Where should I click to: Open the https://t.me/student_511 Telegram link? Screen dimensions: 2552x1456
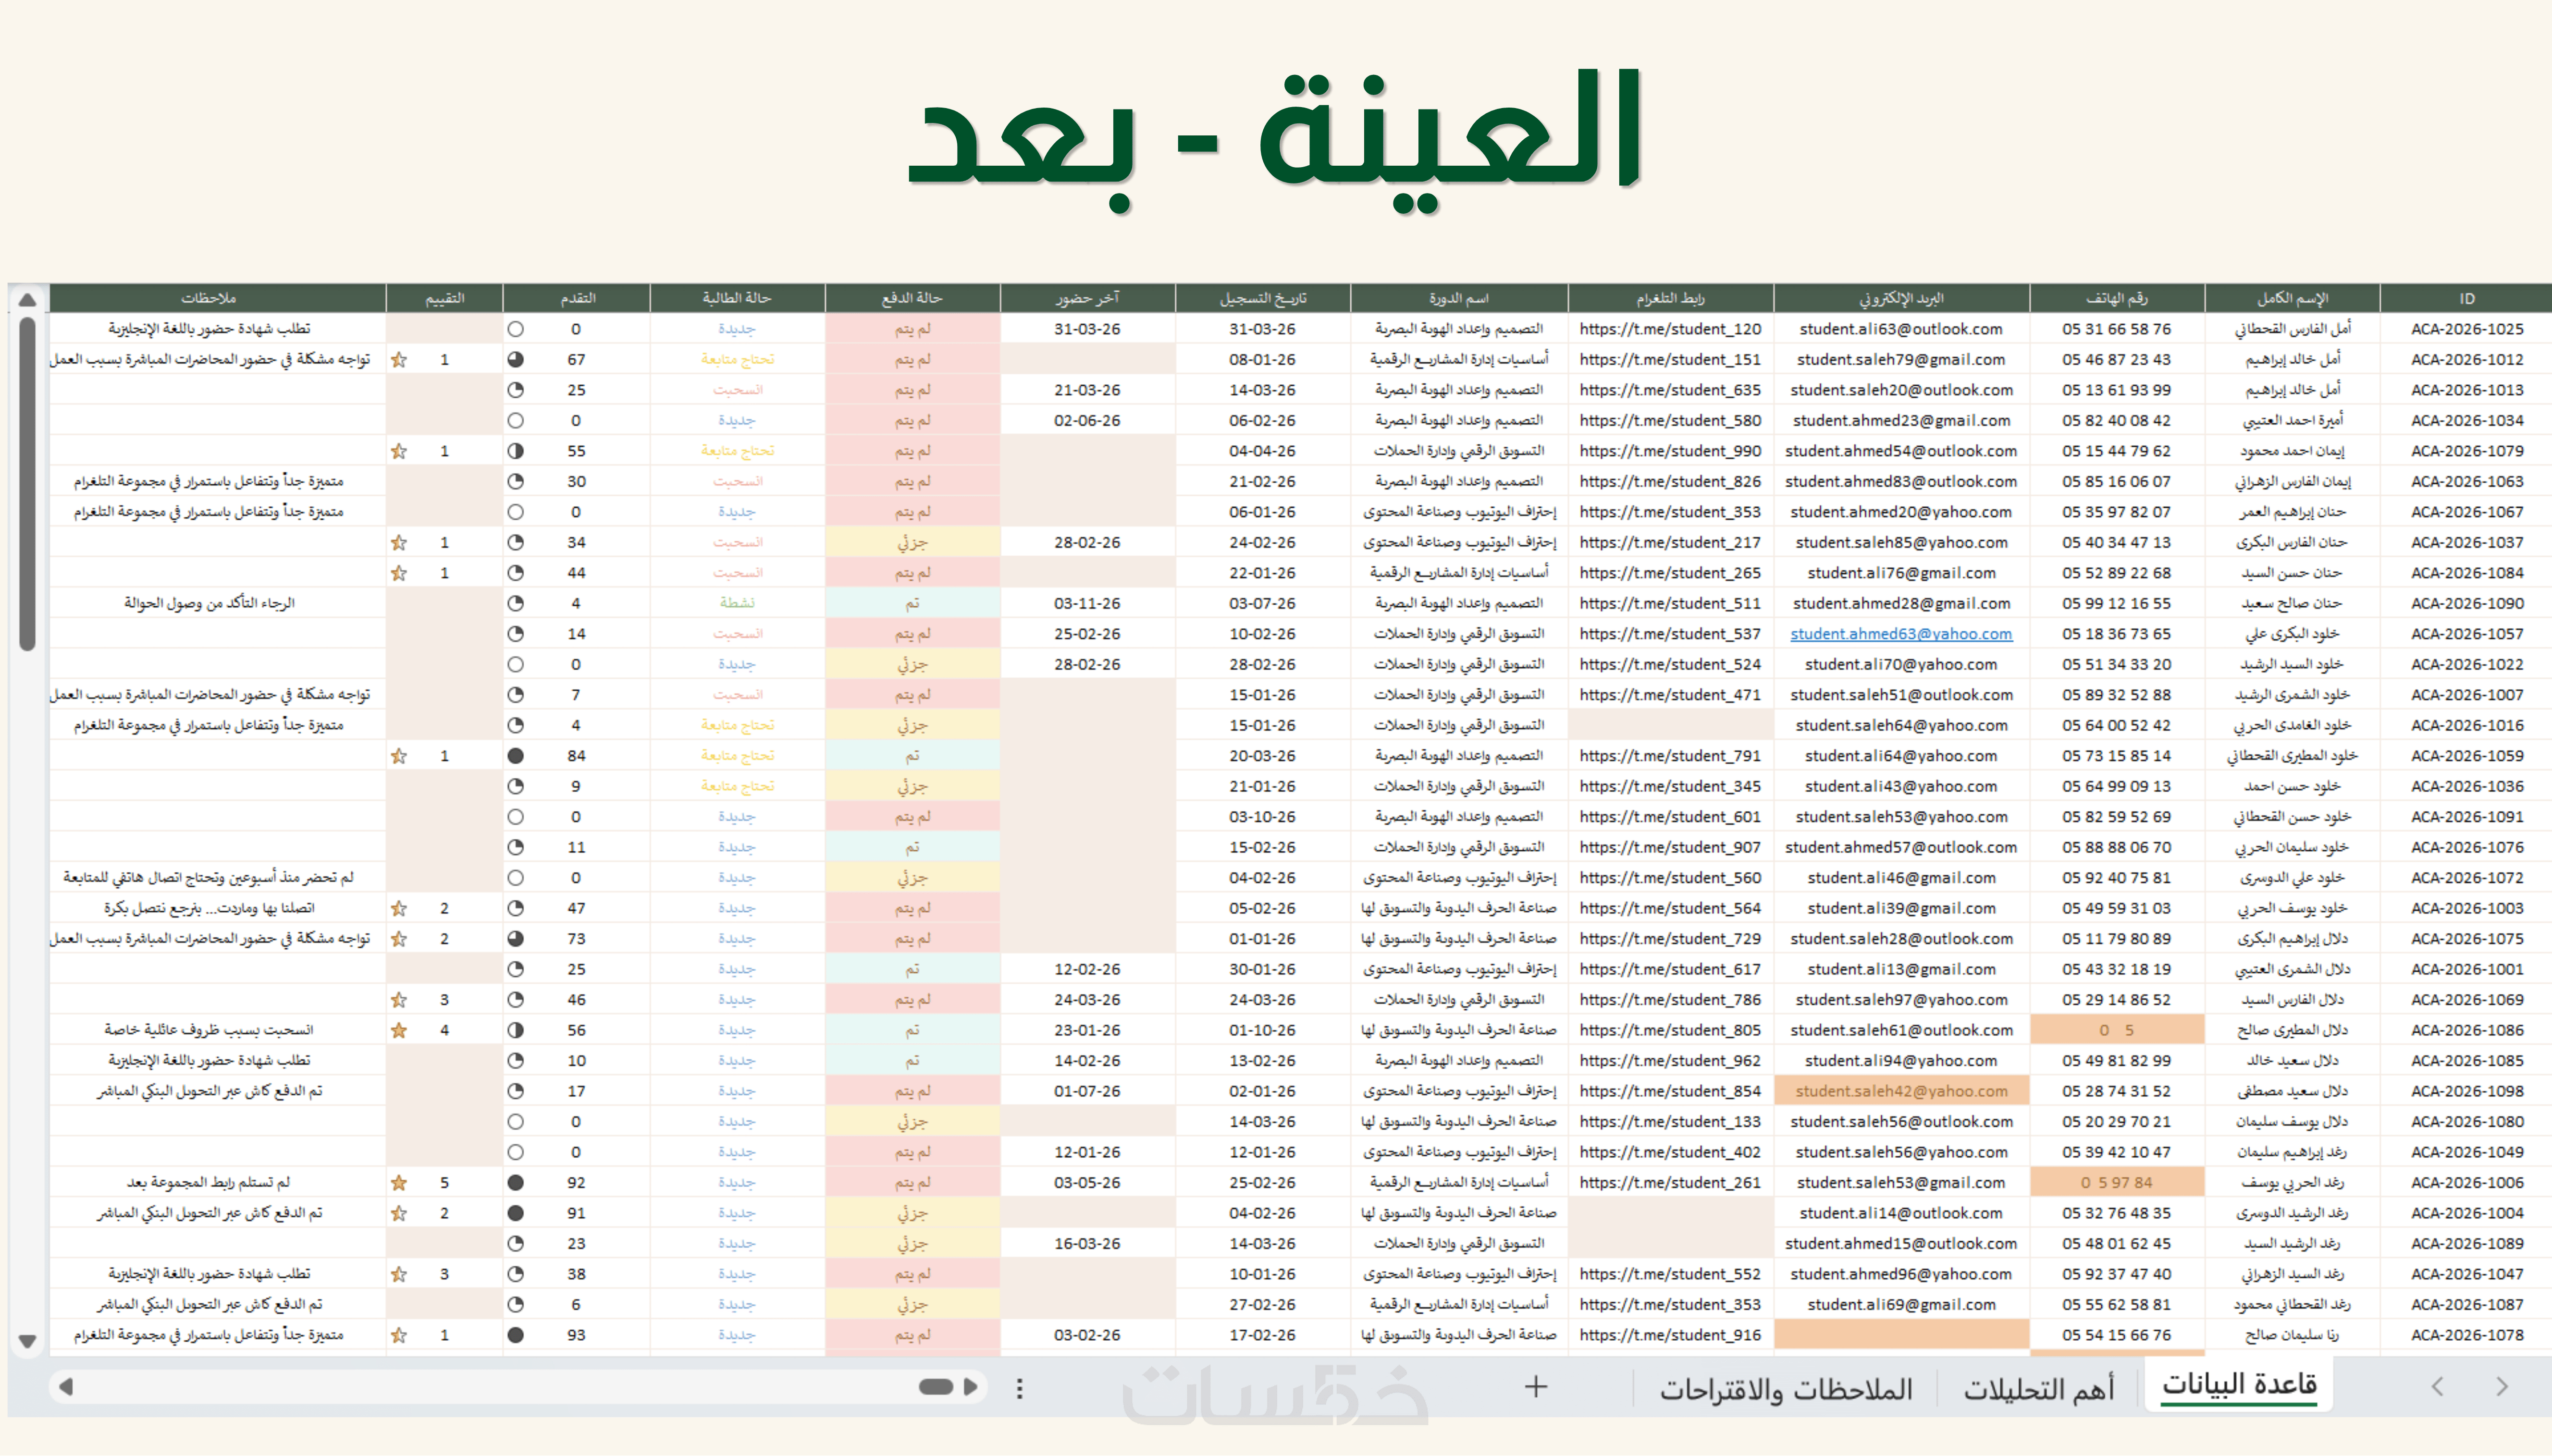1670,603
